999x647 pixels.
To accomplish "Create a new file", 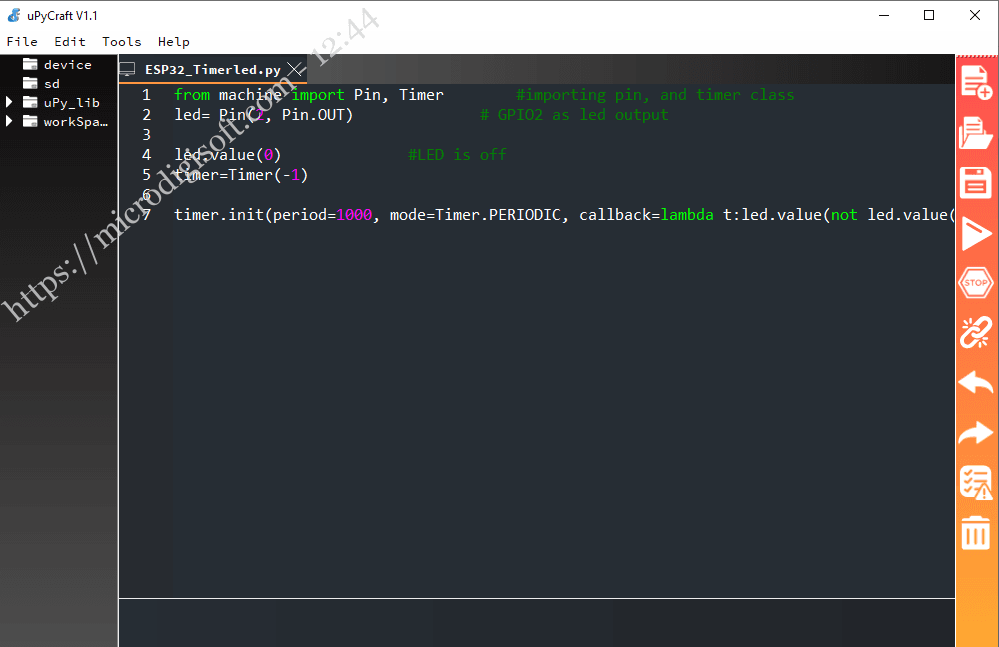I will coord(975,83).
